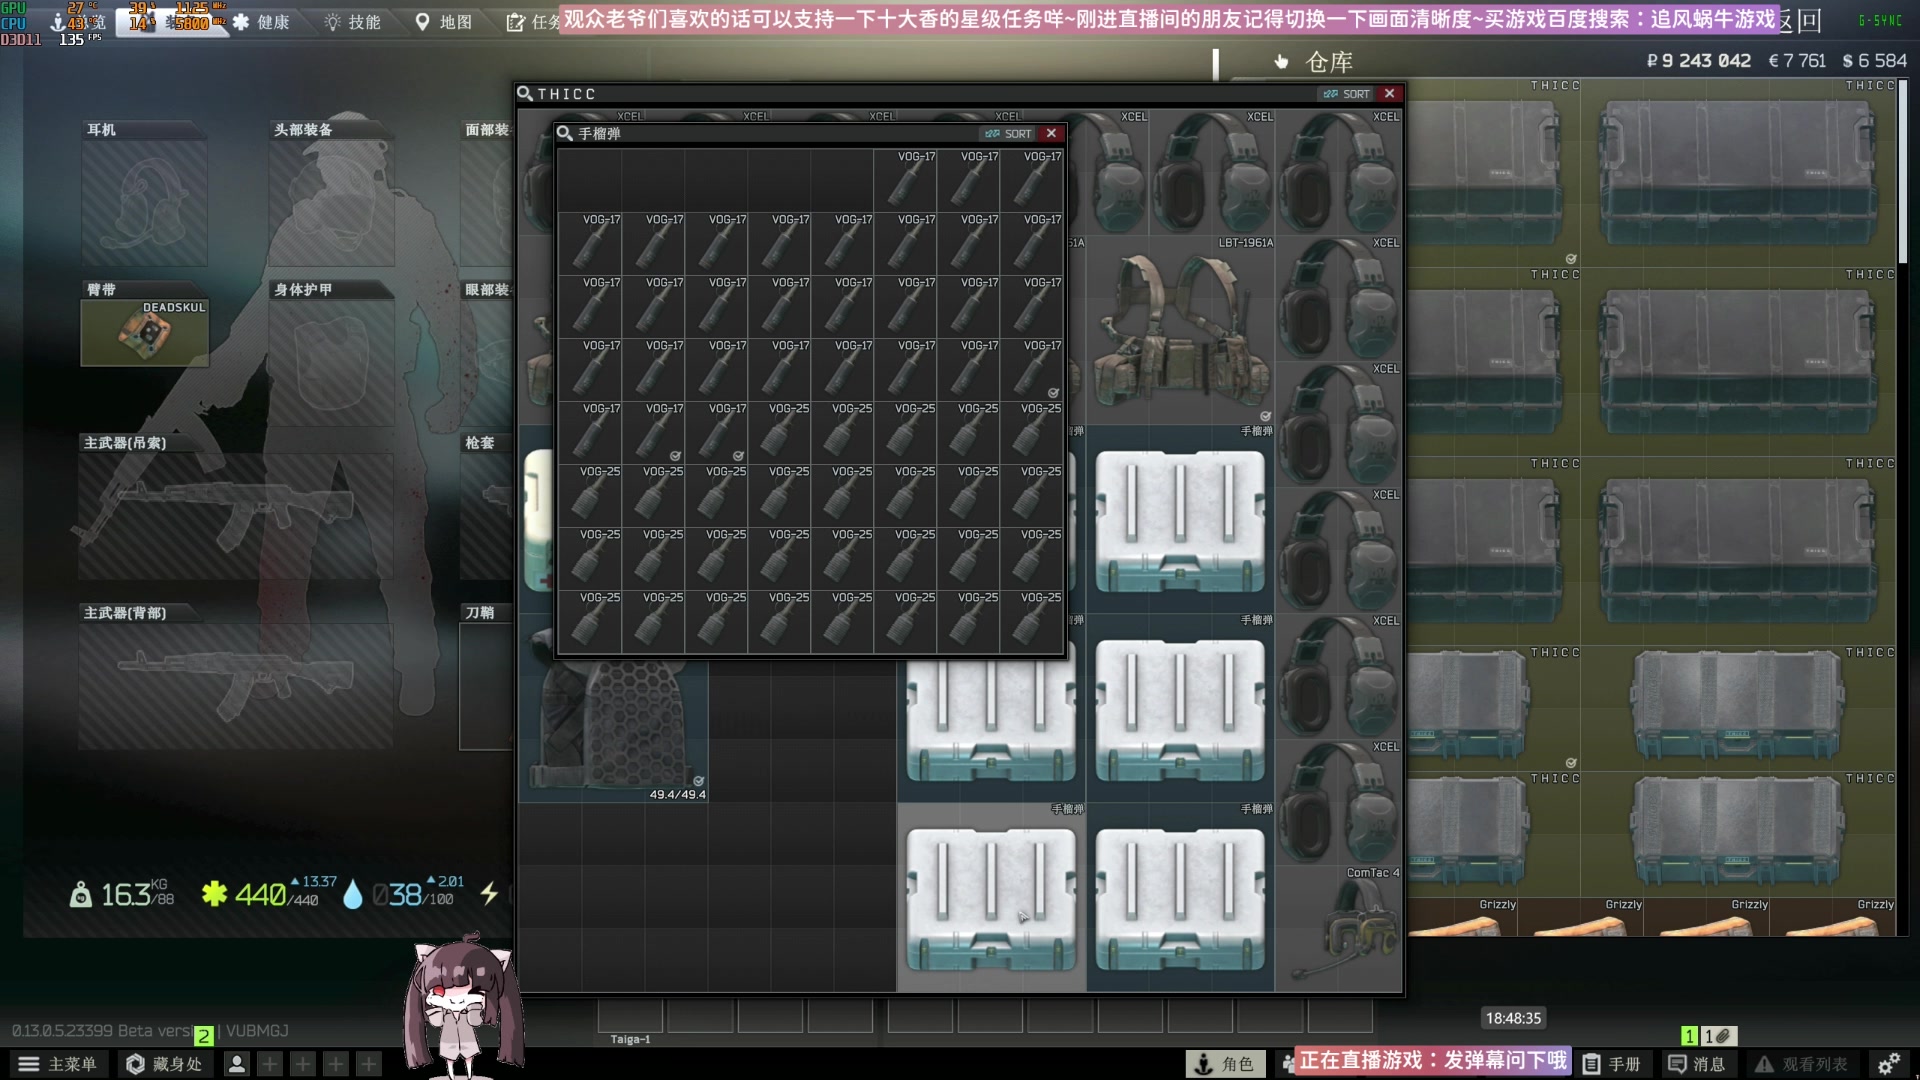Open the Hideout (藏身处) button

[x=164, y=1064]
